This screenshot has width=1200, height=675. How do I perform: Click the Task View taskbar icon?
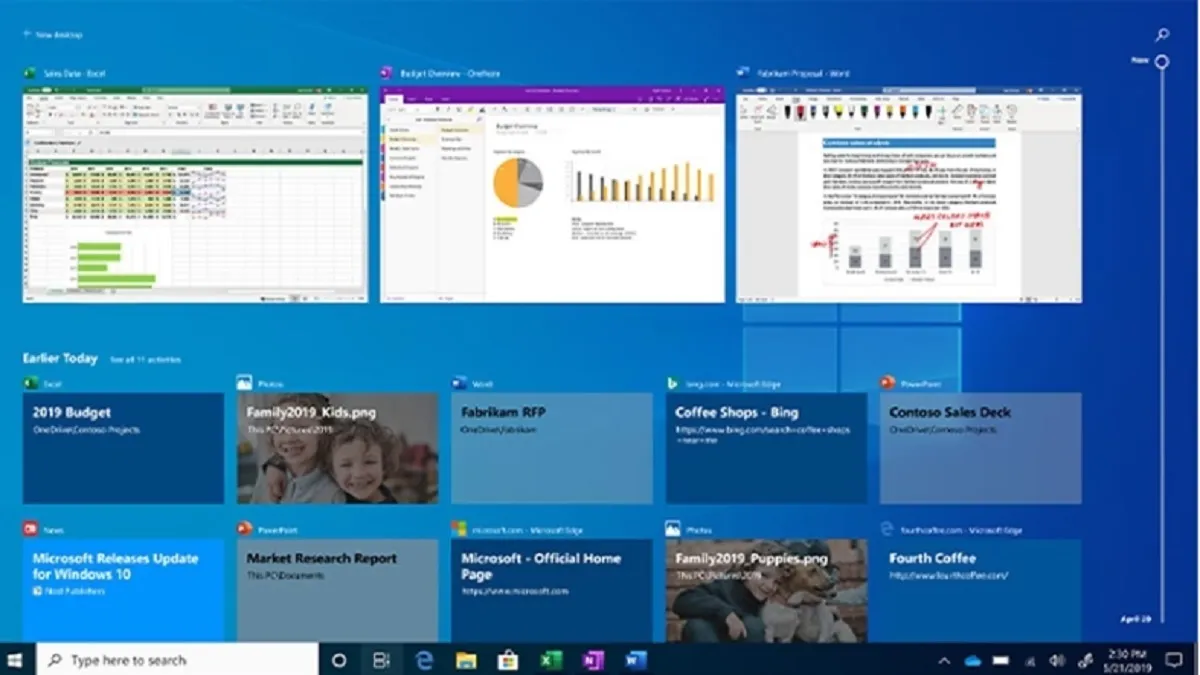381,660
